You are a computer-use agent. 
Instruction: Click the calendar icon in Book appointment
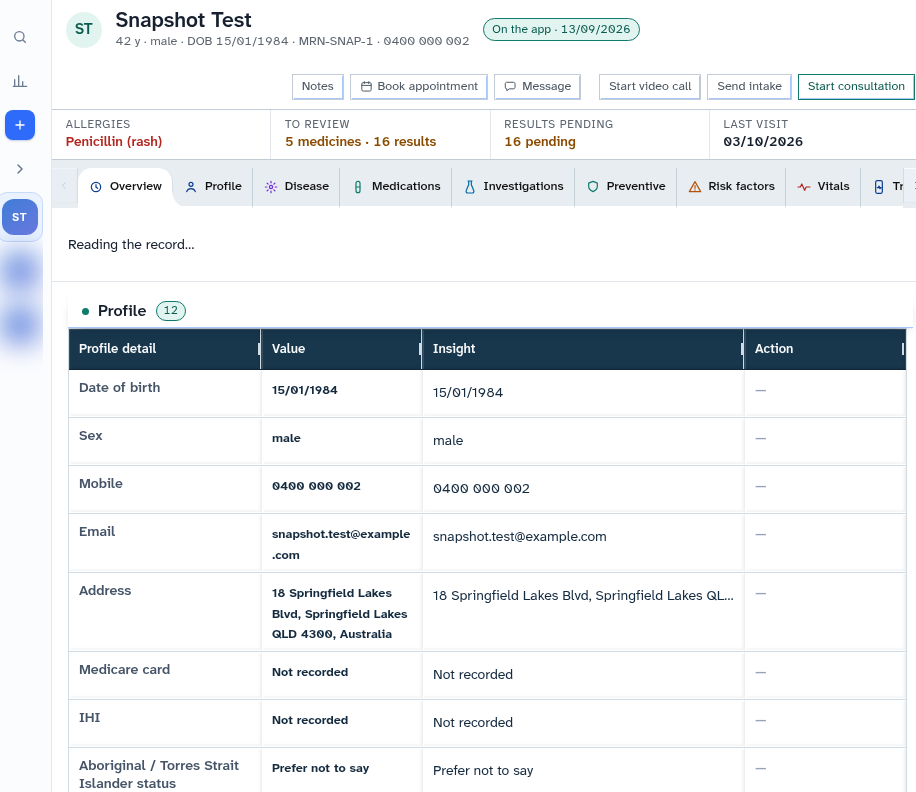pos(366,86)
